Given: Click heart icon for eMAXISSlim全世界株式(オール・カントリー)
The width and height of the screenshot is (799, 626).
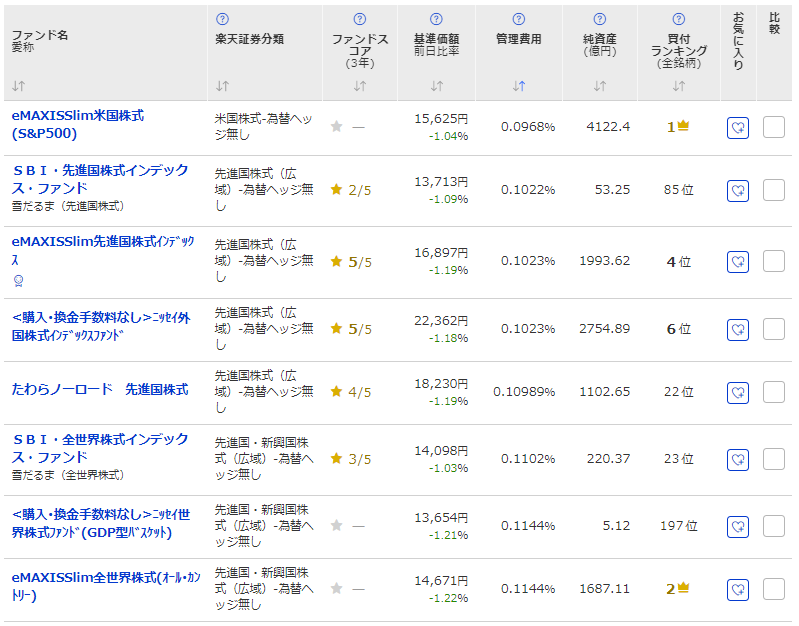Looking at the screenshot, I should [738, 590].
